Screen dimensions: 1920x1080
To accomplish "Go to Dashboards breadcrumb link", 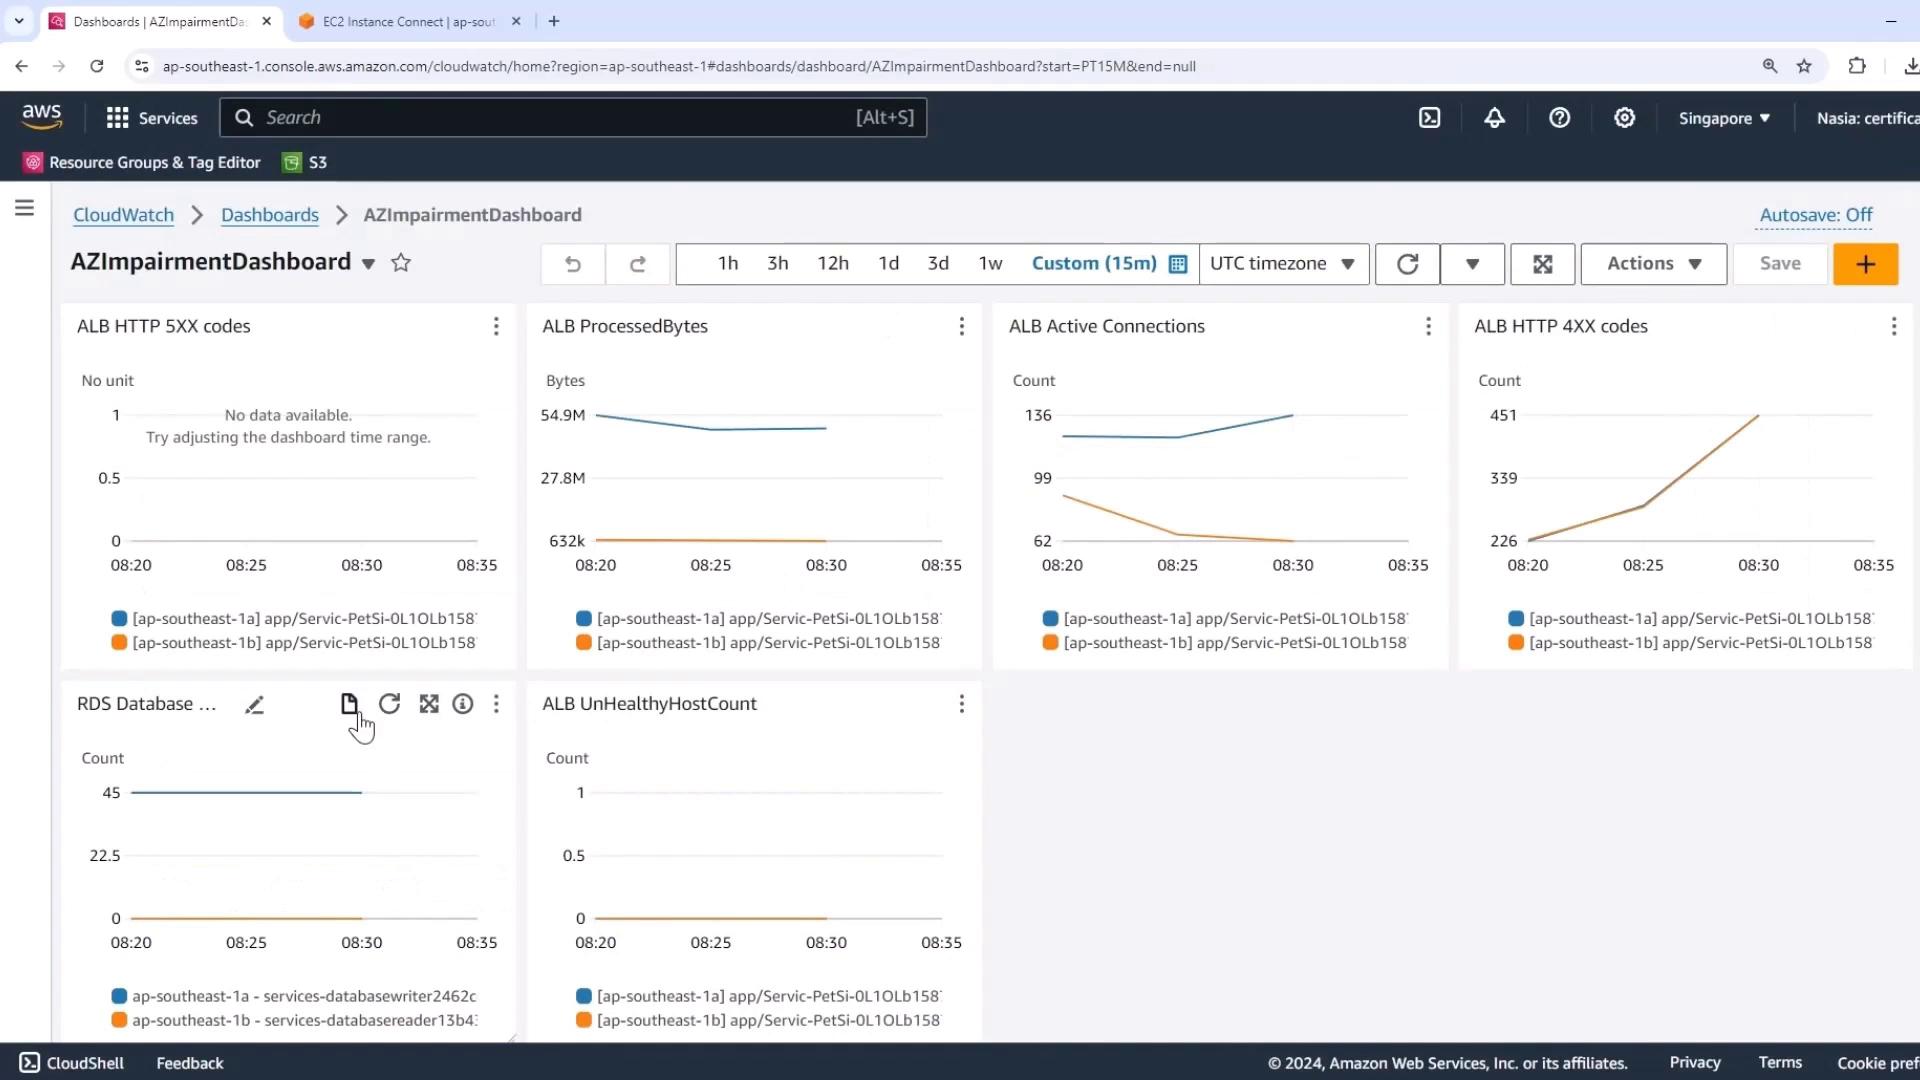I will (x=270, y=215).
